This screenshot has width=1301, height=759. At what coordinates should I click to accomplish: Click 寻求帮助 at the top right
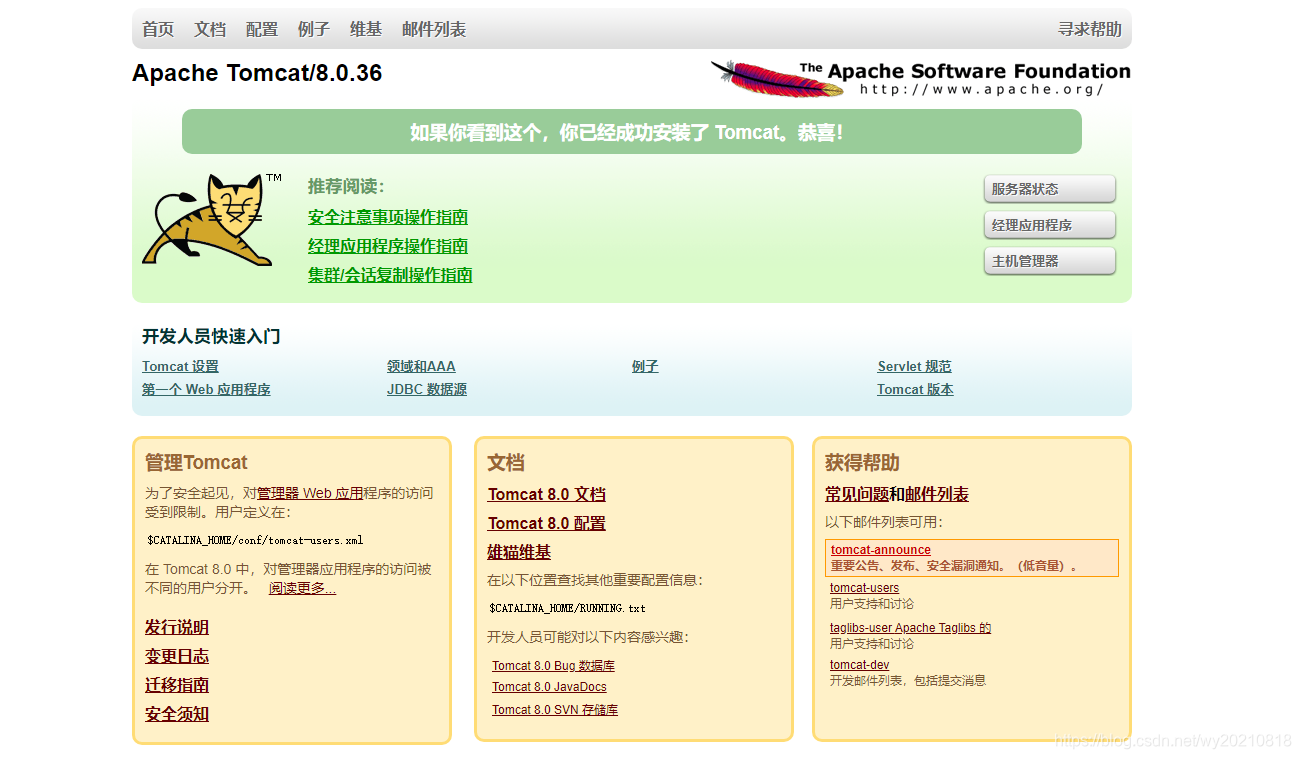pyautogui.click(x=1089, y=29)
